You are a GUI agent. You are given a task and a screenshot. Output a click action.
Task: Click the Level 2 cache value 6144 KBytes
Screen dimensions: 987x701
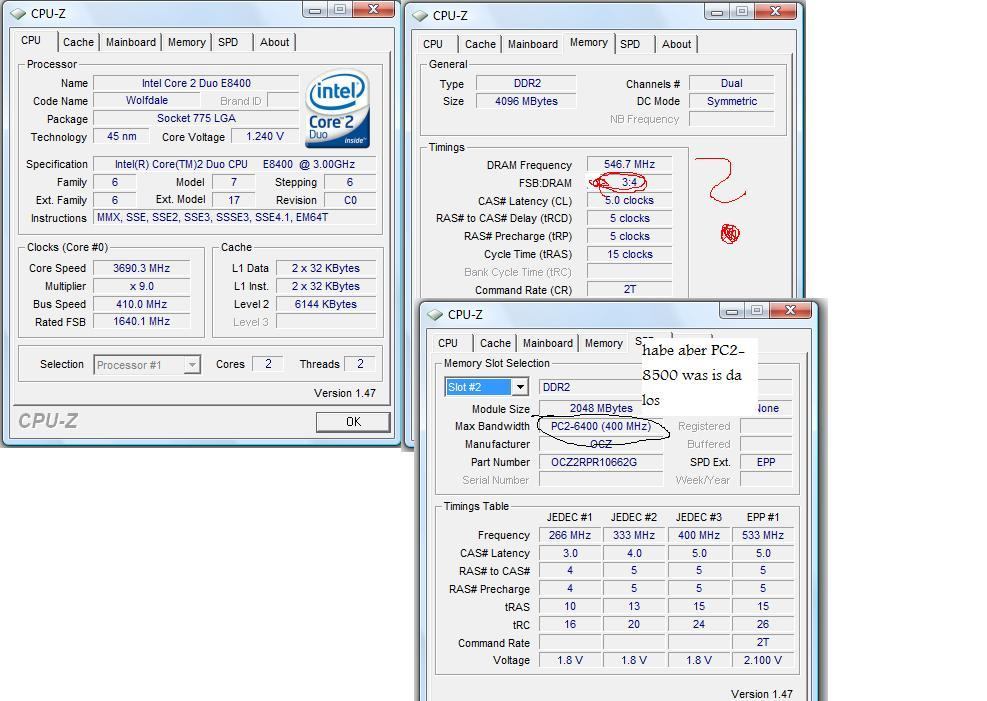point(325,304)
